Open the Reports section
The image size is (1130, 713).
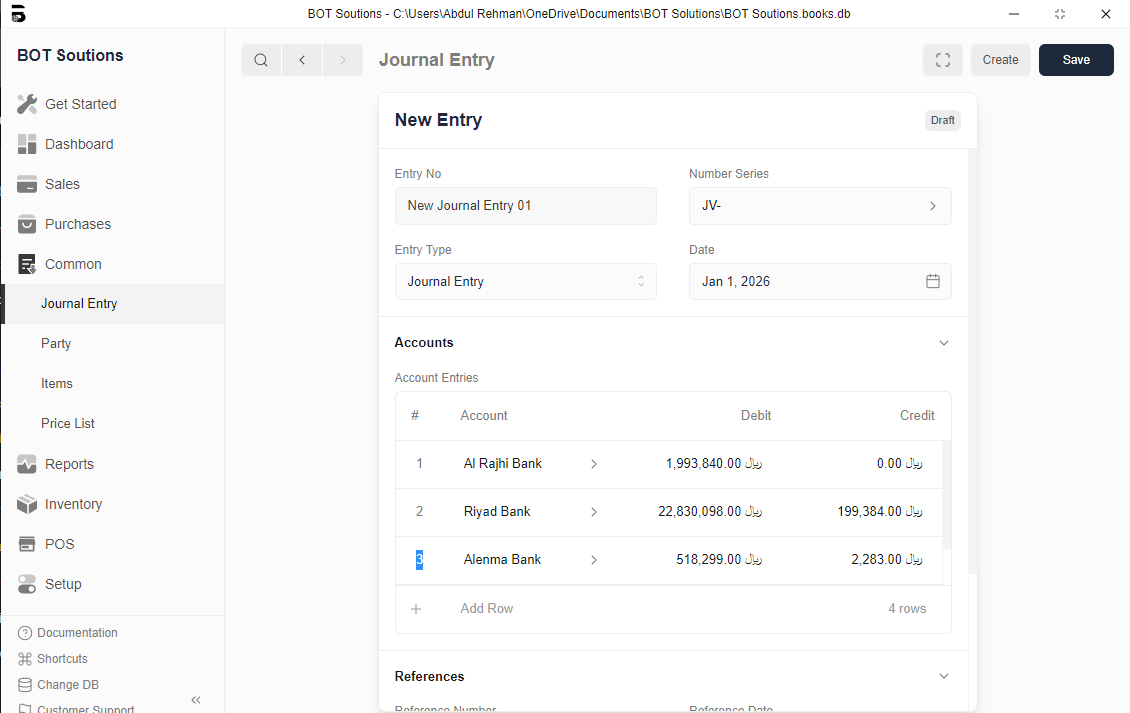coord(69,464)
